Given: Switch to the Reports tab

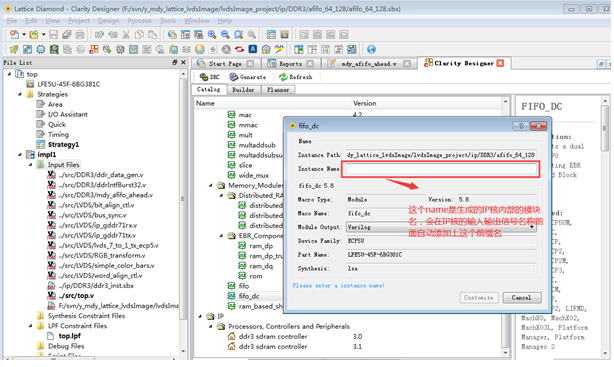Looking at the screenshot, I should [290, 64].
